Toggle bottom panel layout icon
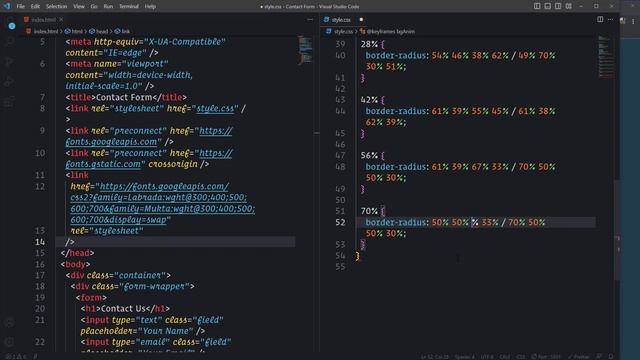Viewport: 640px width, 360px height. pyautogui.click(x=548, y=7)
